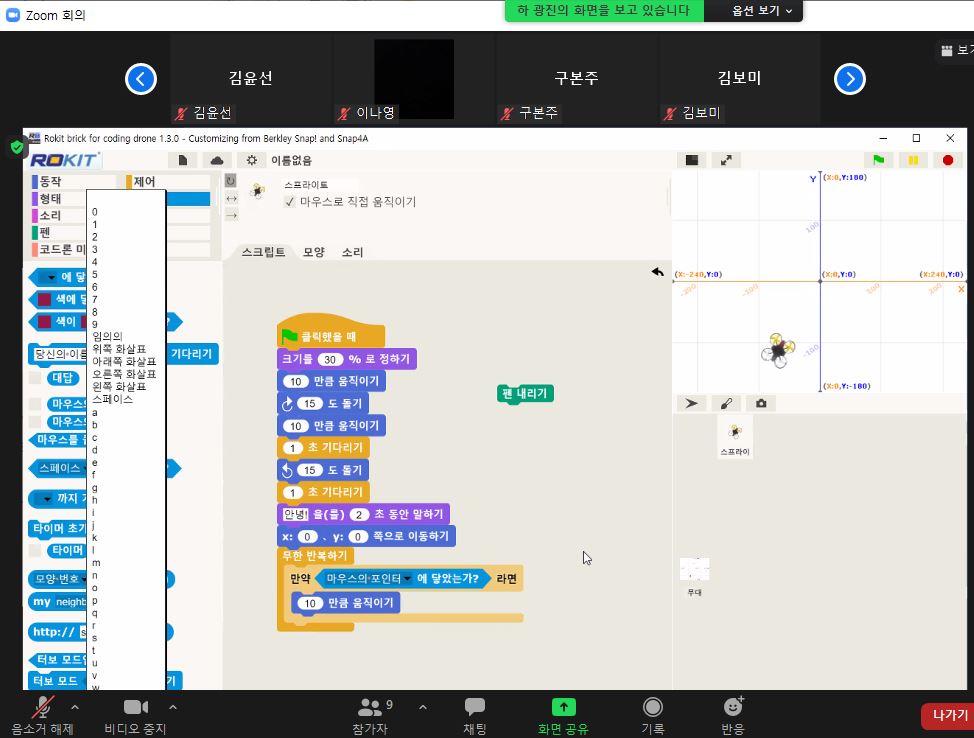Image resolution: width=974 pixels, height=738 pixels.
Task: Stop all scripts with the red button
Action: pos(948,160)
